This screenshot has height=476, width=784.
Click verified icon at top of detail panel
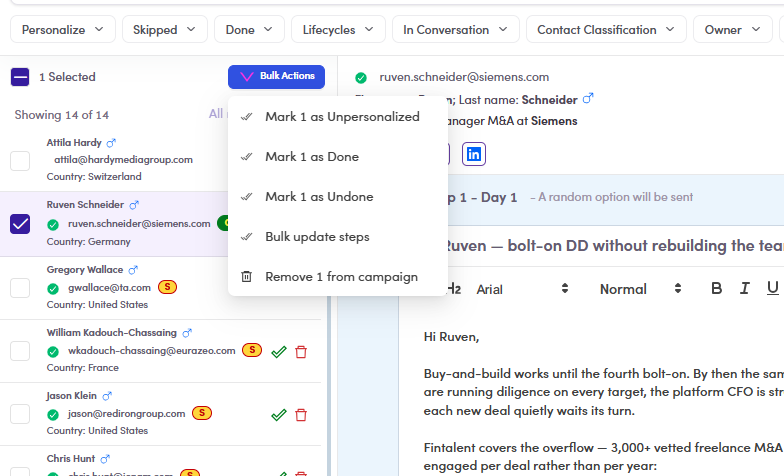point(360,78)
